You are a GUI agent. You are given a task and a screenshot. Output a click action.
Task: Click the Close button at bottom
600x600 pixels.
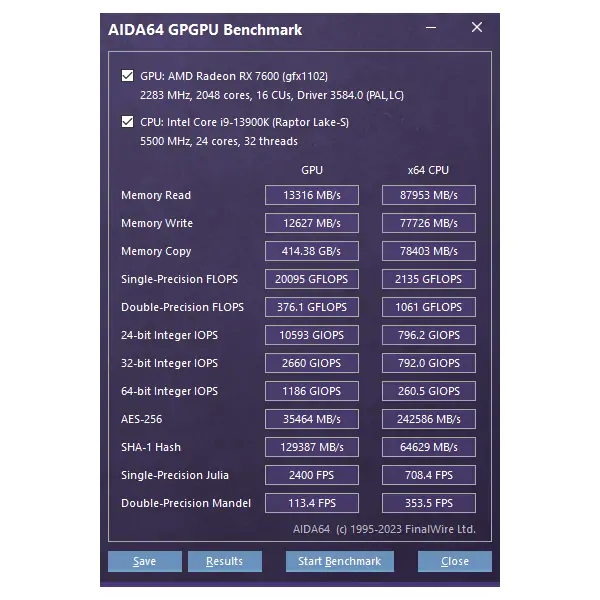coord(455,561)
